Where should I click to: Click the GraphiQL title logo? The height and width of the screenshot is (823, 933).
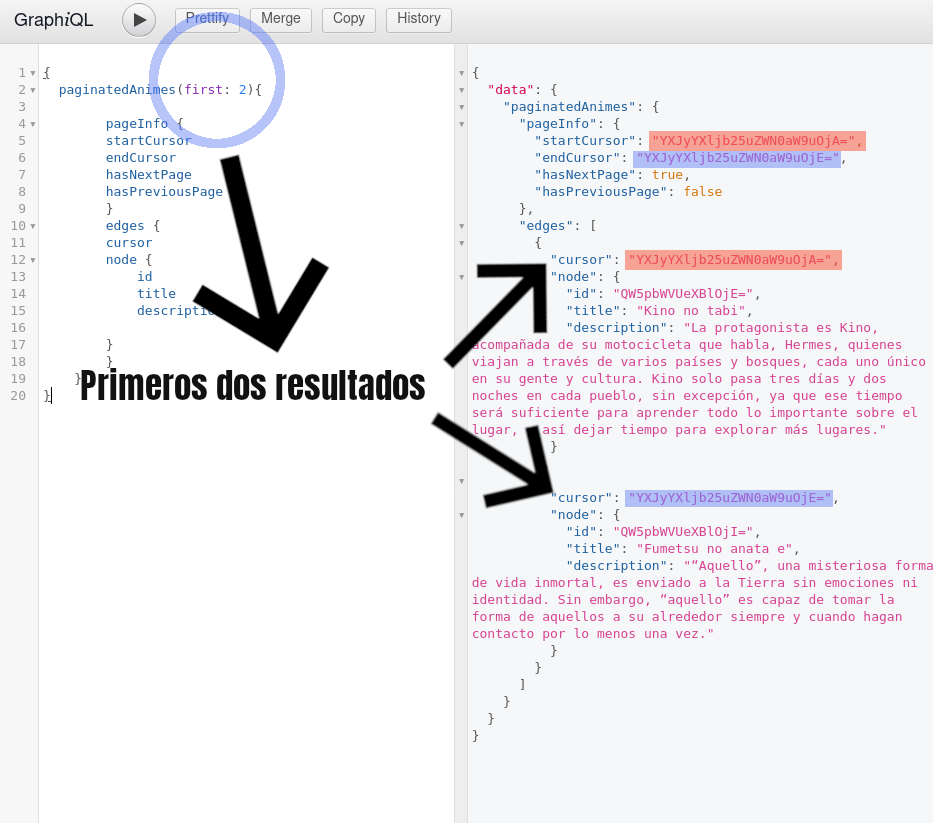(x=53, y=20)
